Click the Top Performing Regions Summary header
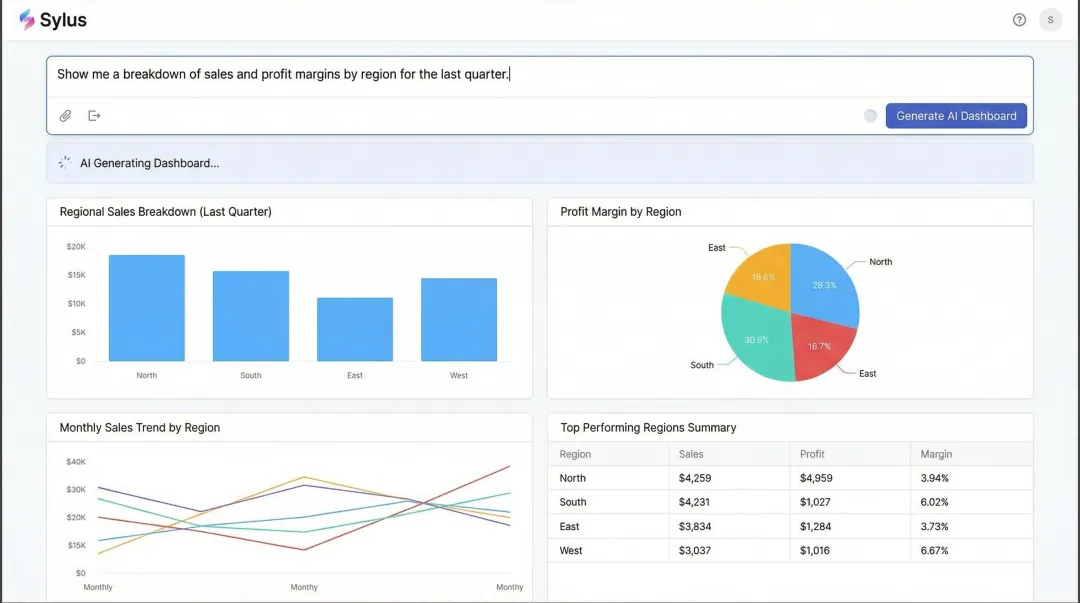Image resolution: width=1080 pixels, height=603 pixels. click(648, 427)
